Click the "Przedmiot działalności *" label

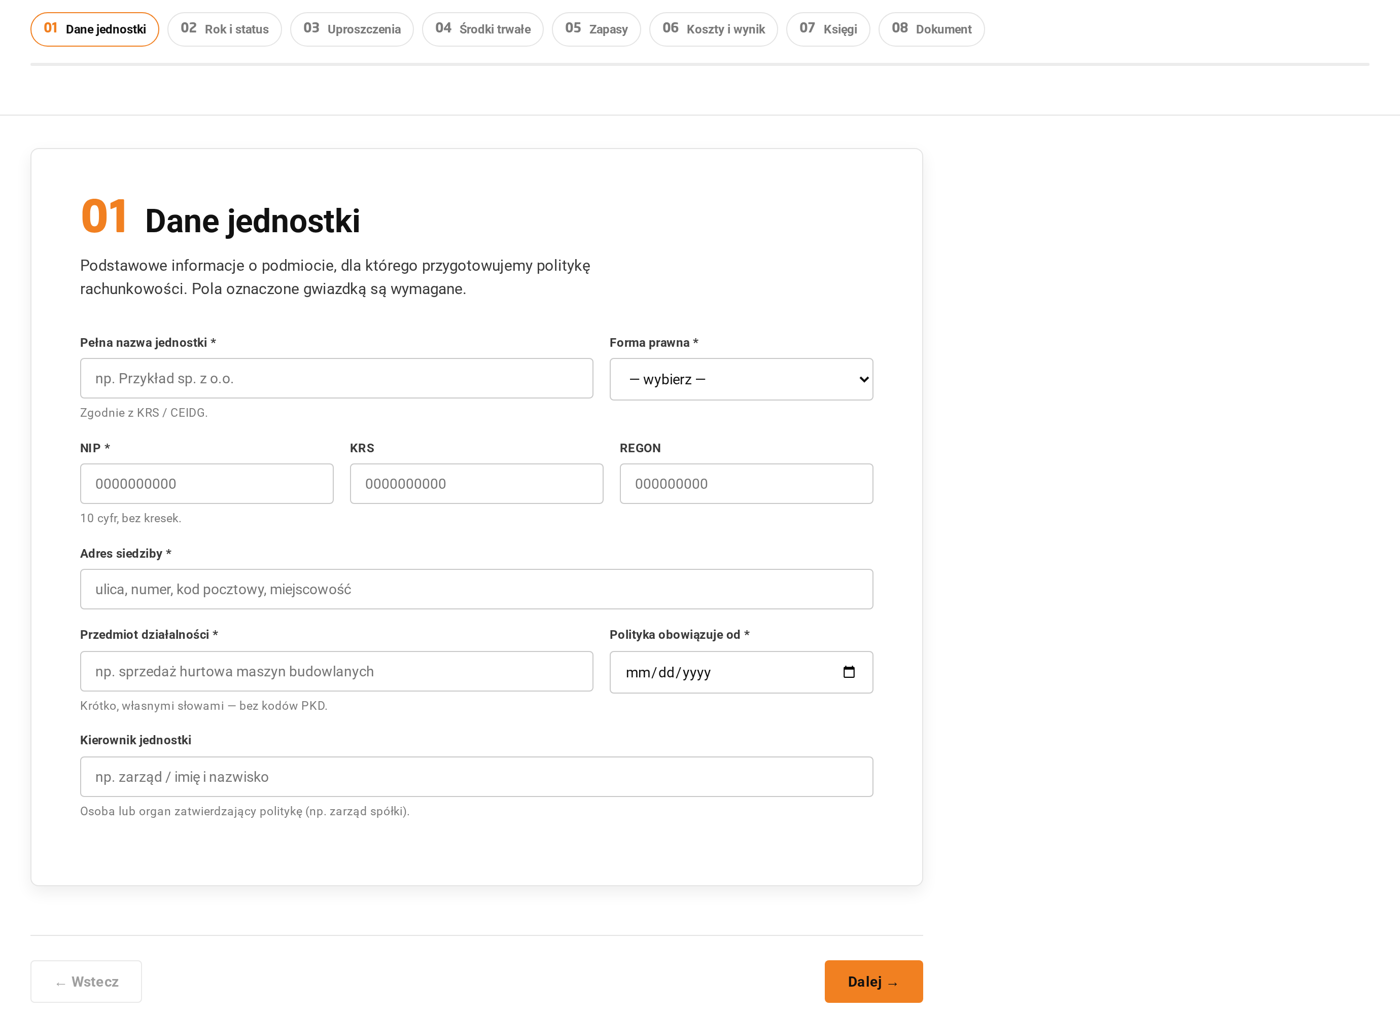click(149, 635)
